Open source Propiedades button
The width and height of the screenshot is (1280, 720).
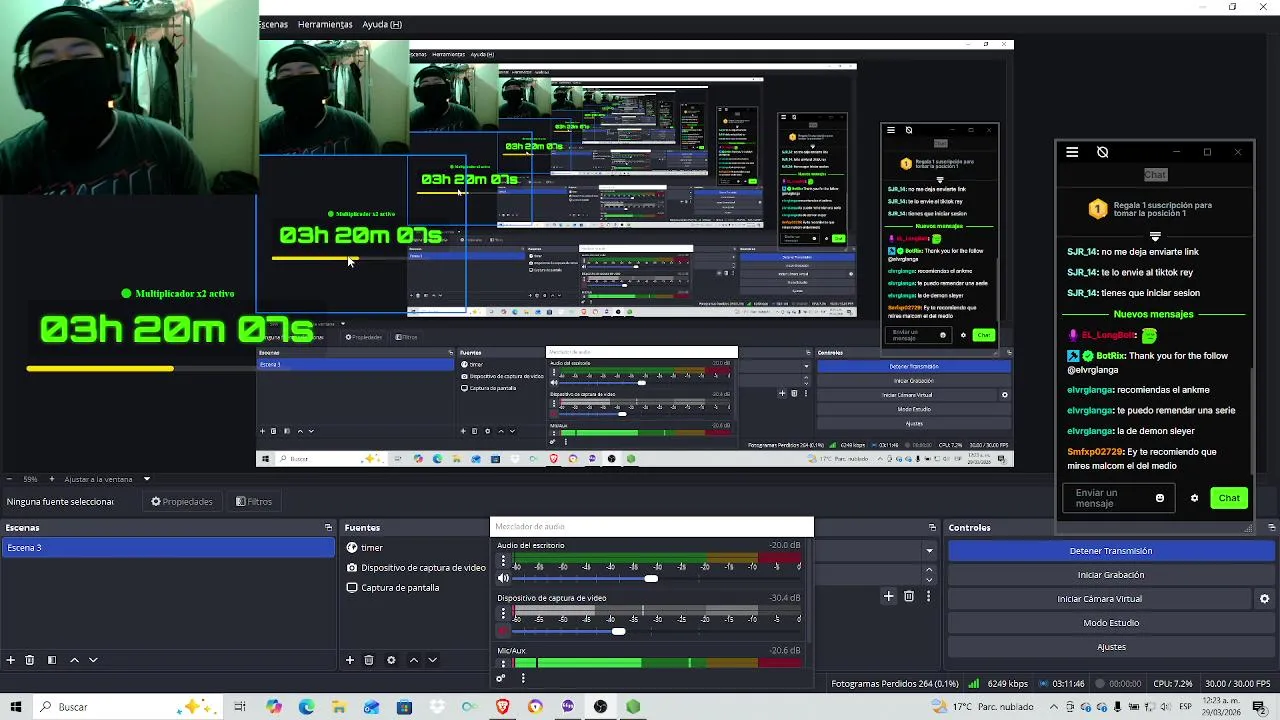coord(181,502)
